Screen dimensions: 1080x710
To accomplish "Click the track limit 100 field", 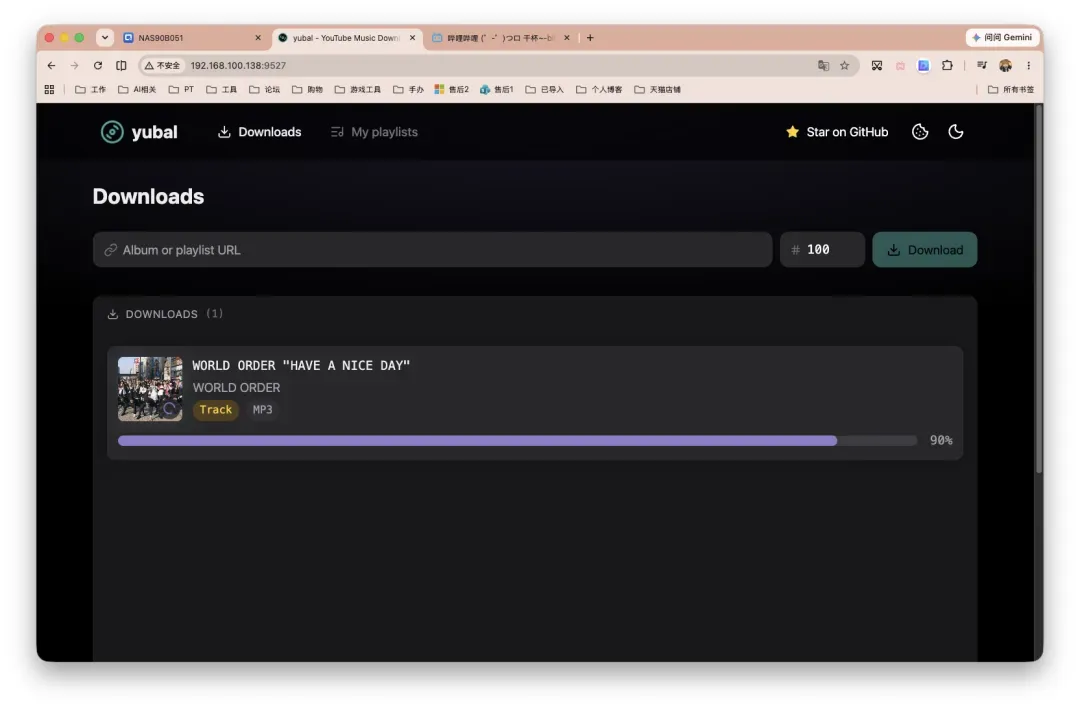I will coord(822,249).
